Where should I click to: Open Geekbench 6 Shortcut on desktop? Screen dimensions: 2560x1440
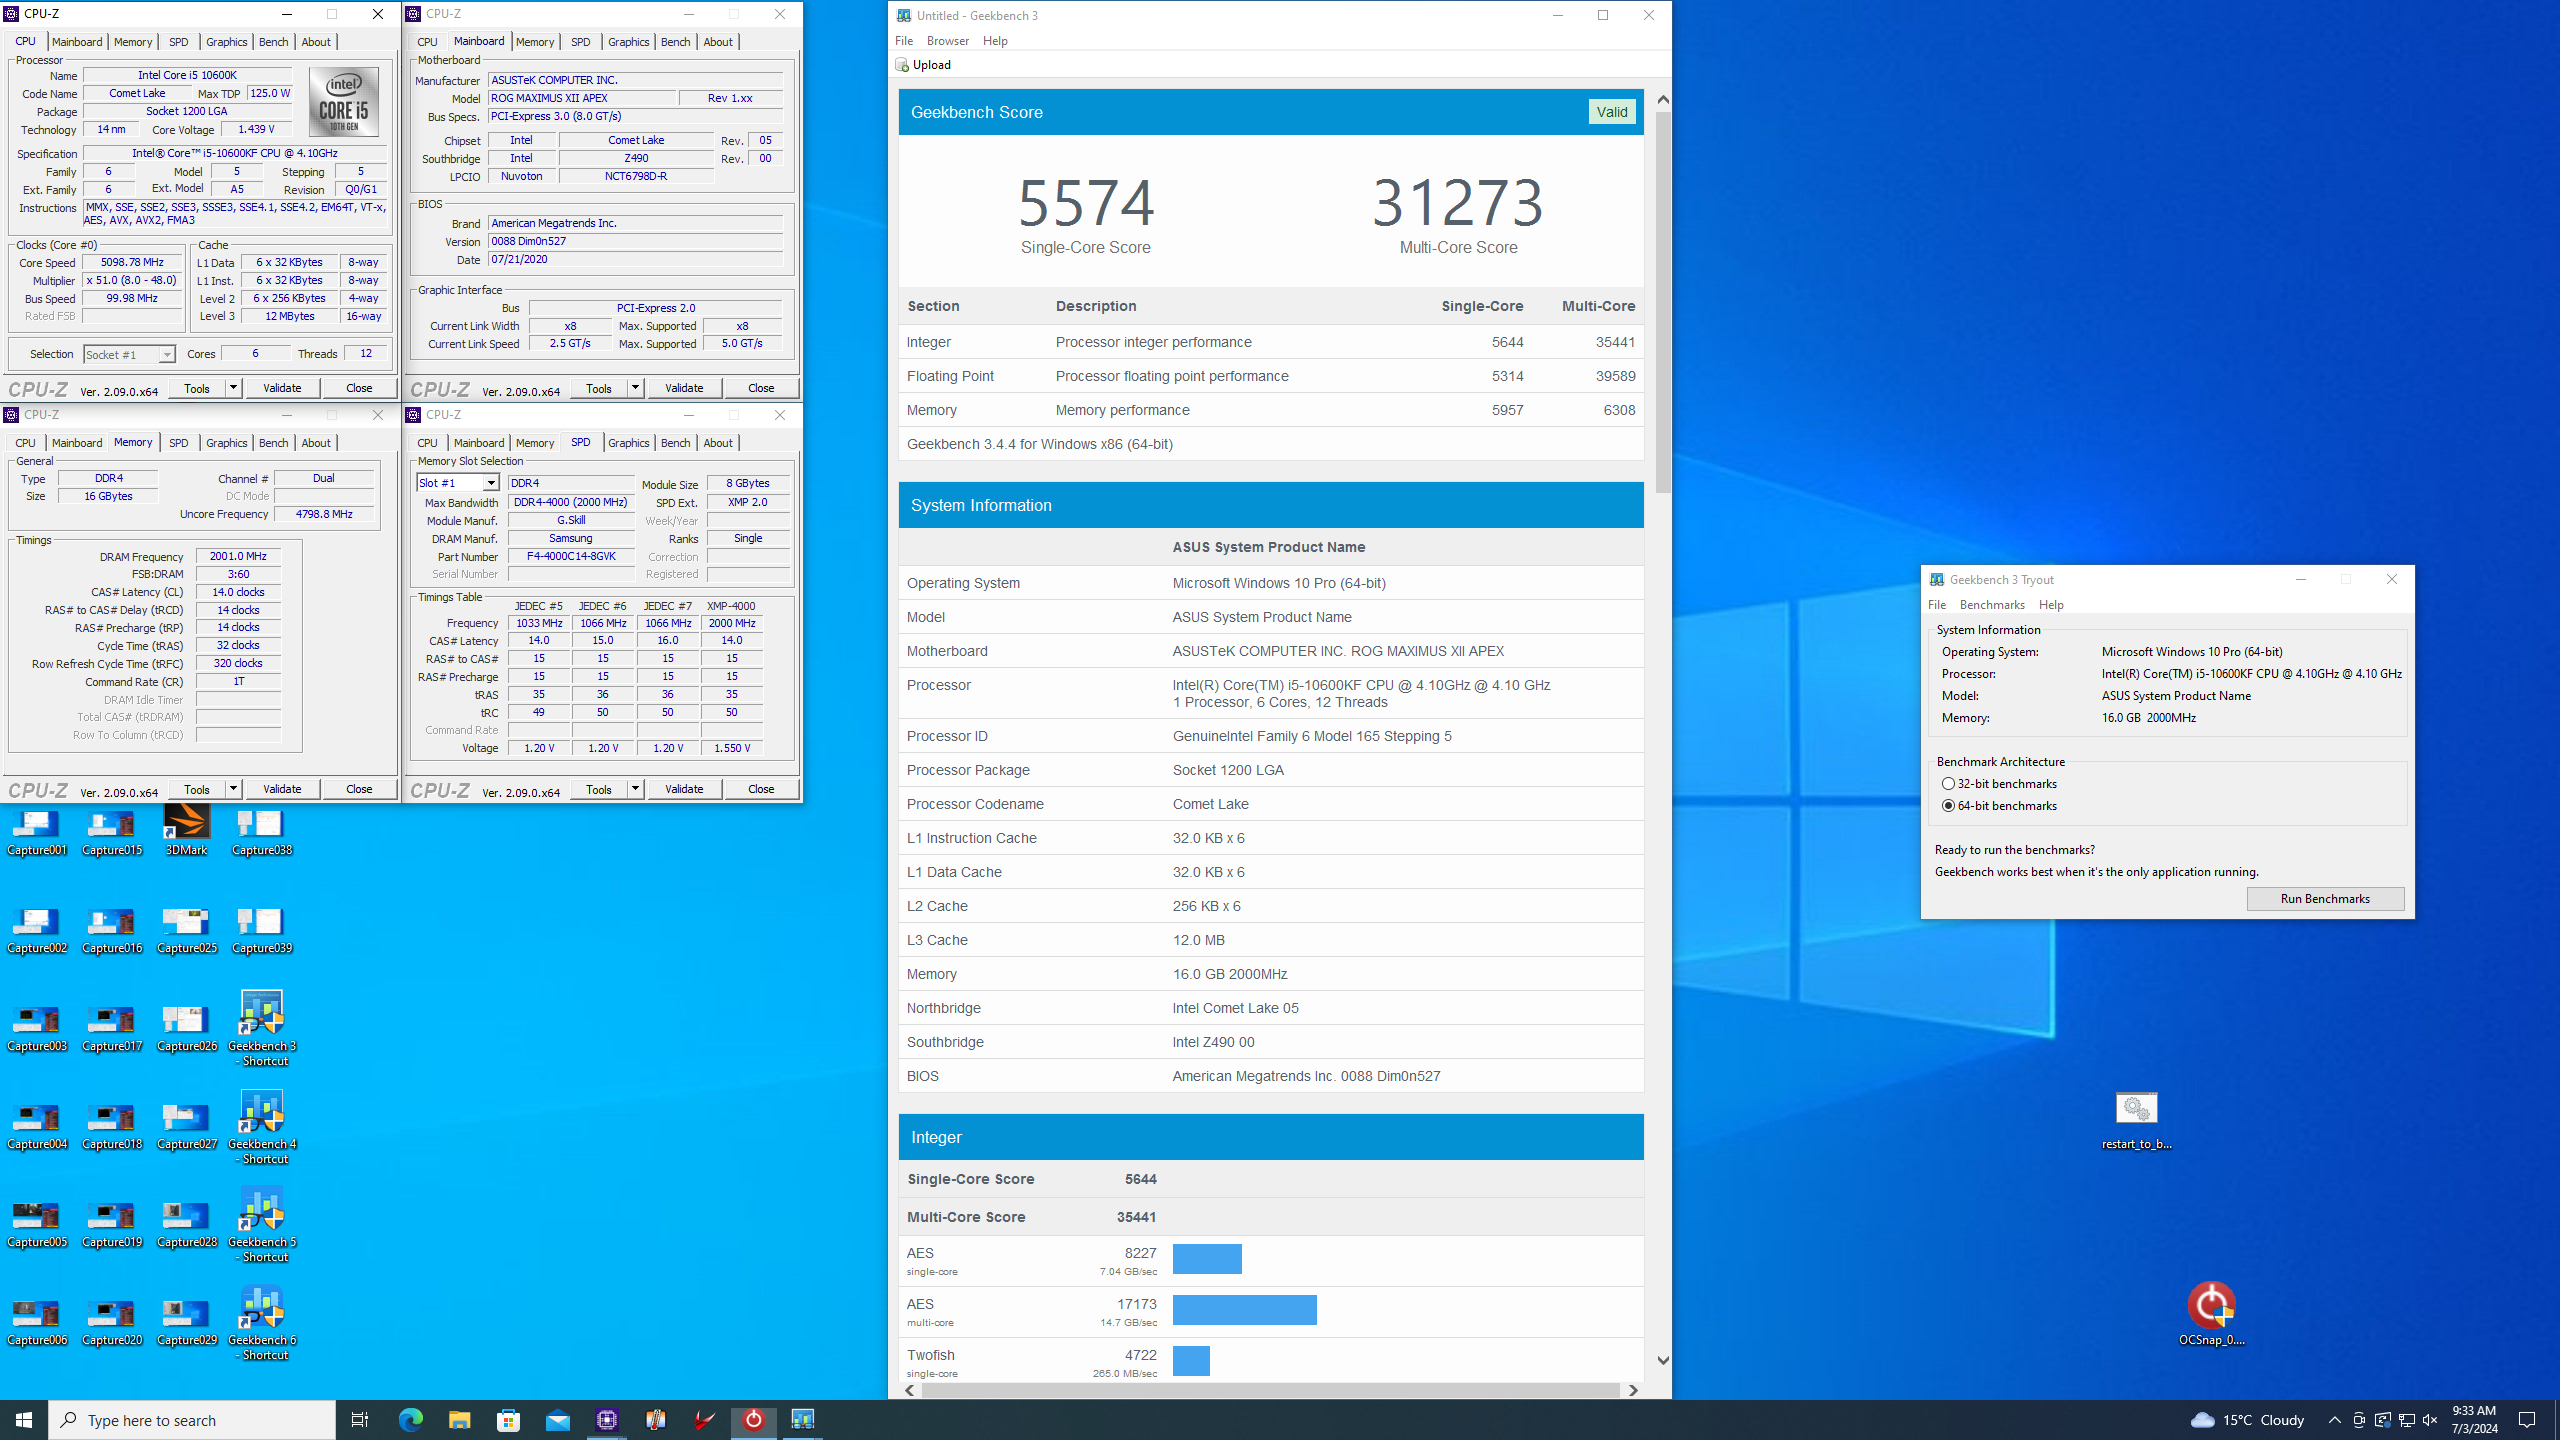click(x=262, y=1322)
